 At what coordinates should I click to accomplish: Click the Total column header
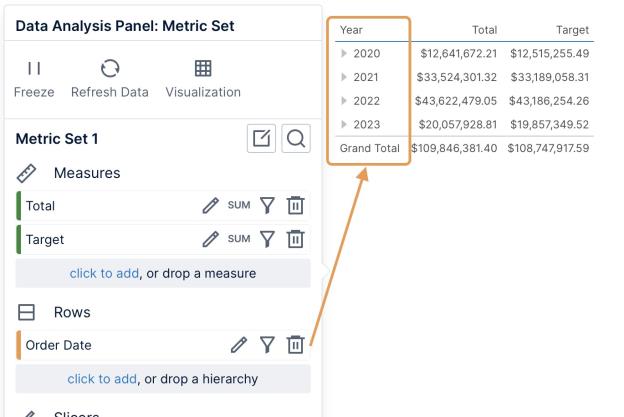click(x=484, y=31)
